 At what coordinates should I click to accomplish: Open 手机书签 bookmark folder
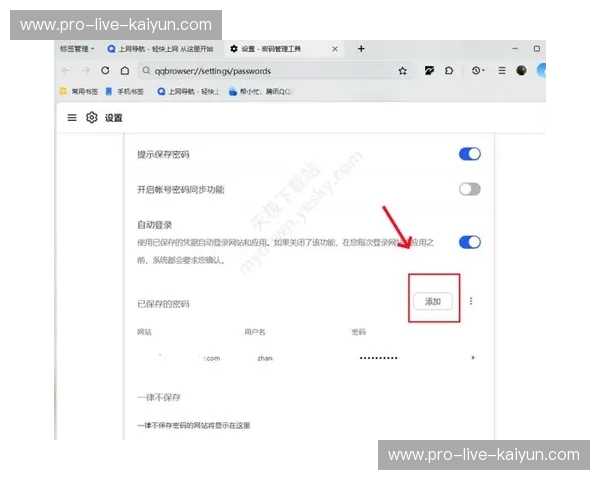click(x=124, y=91)
